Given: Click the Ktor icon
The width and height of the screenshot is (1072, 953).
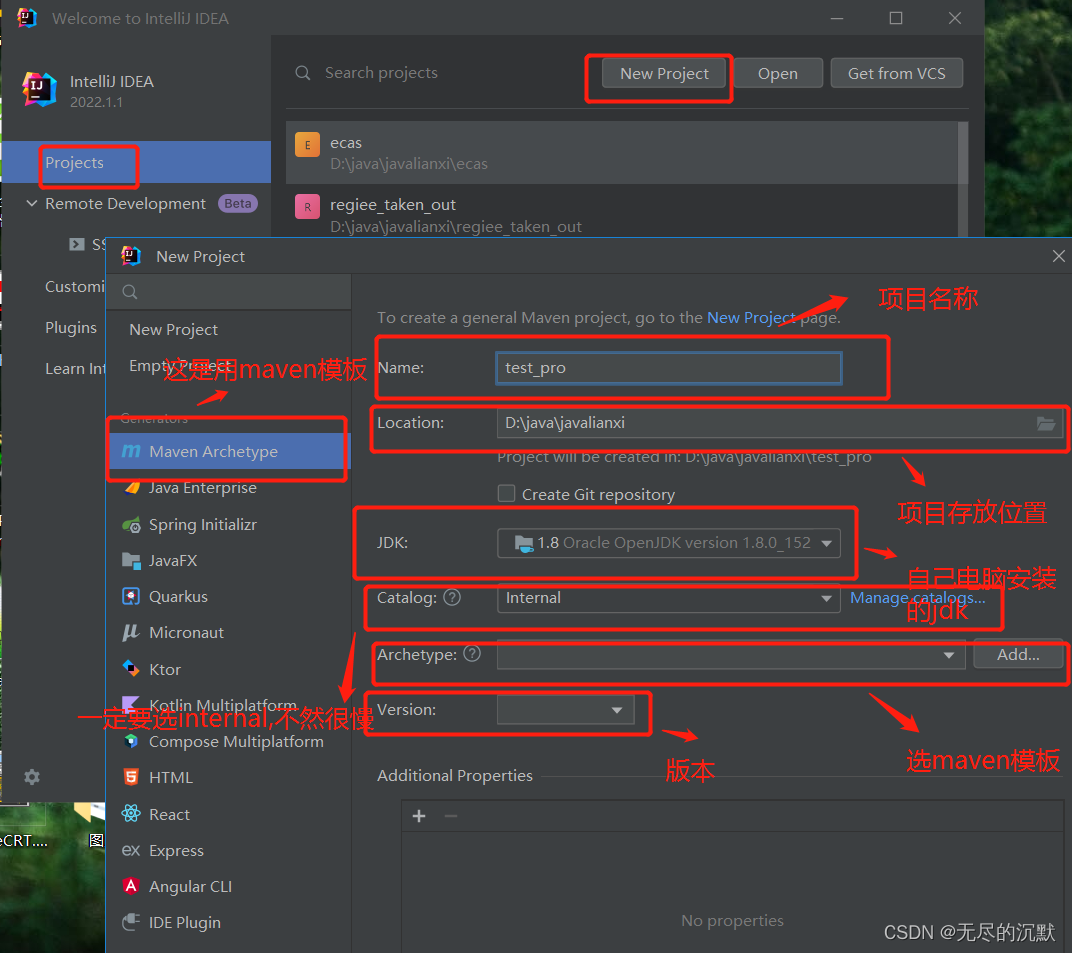Looking at the screenshot, I should point(131,668).
